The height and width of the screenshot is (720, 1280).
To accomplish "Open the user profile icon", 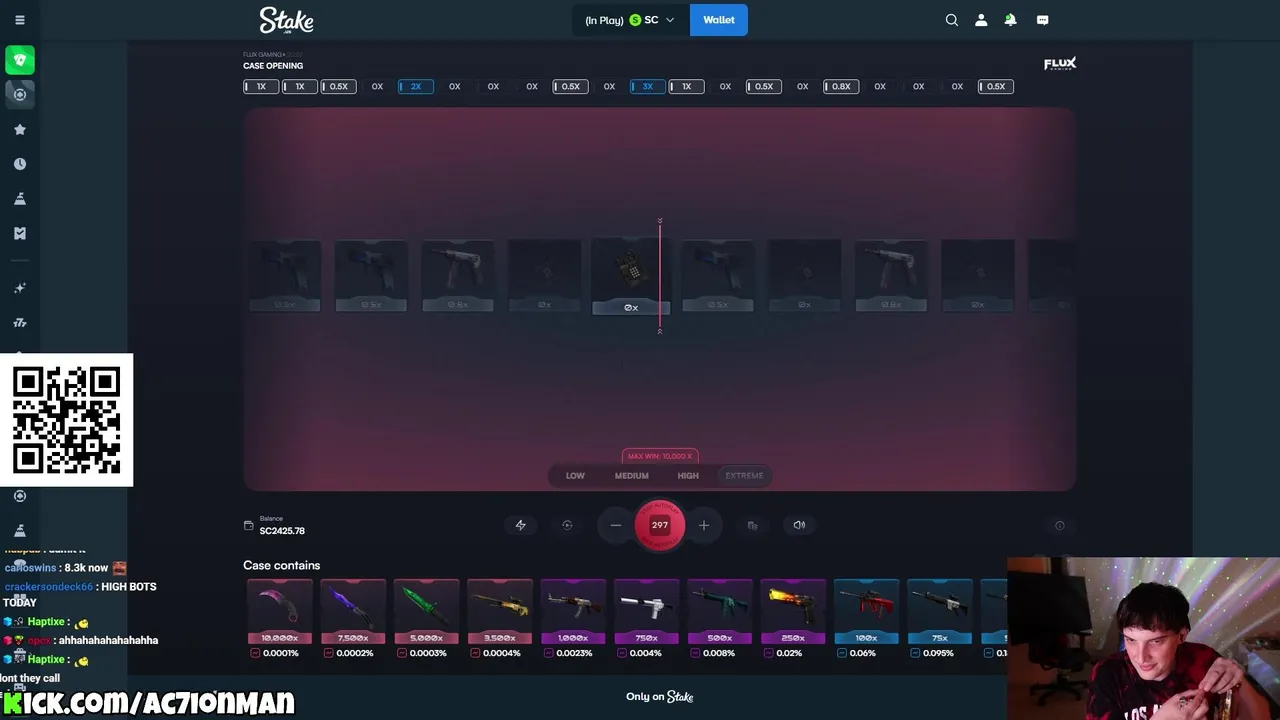I will [981, 20].
